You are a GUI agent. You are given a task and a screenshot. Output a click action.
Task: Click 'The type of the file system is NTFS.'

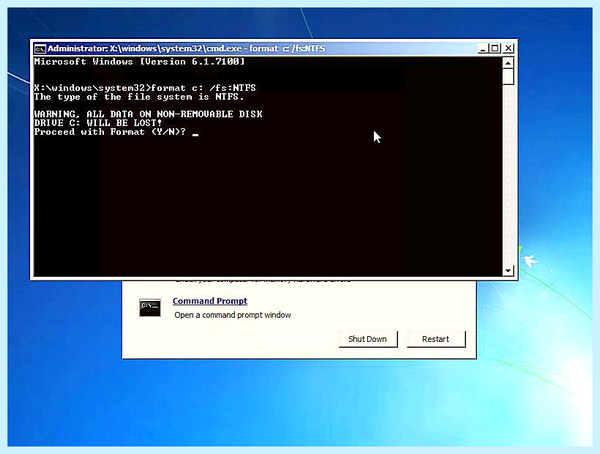pos(139,97)
